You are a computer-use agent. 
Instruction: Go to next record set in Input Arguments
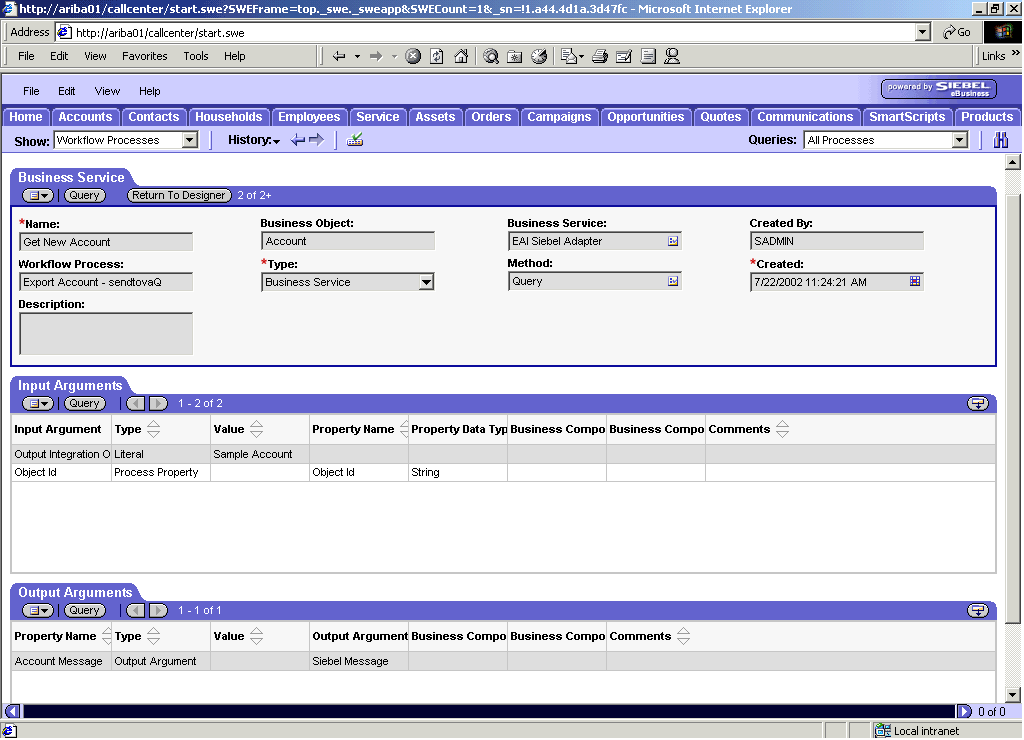tap(158, 404)
